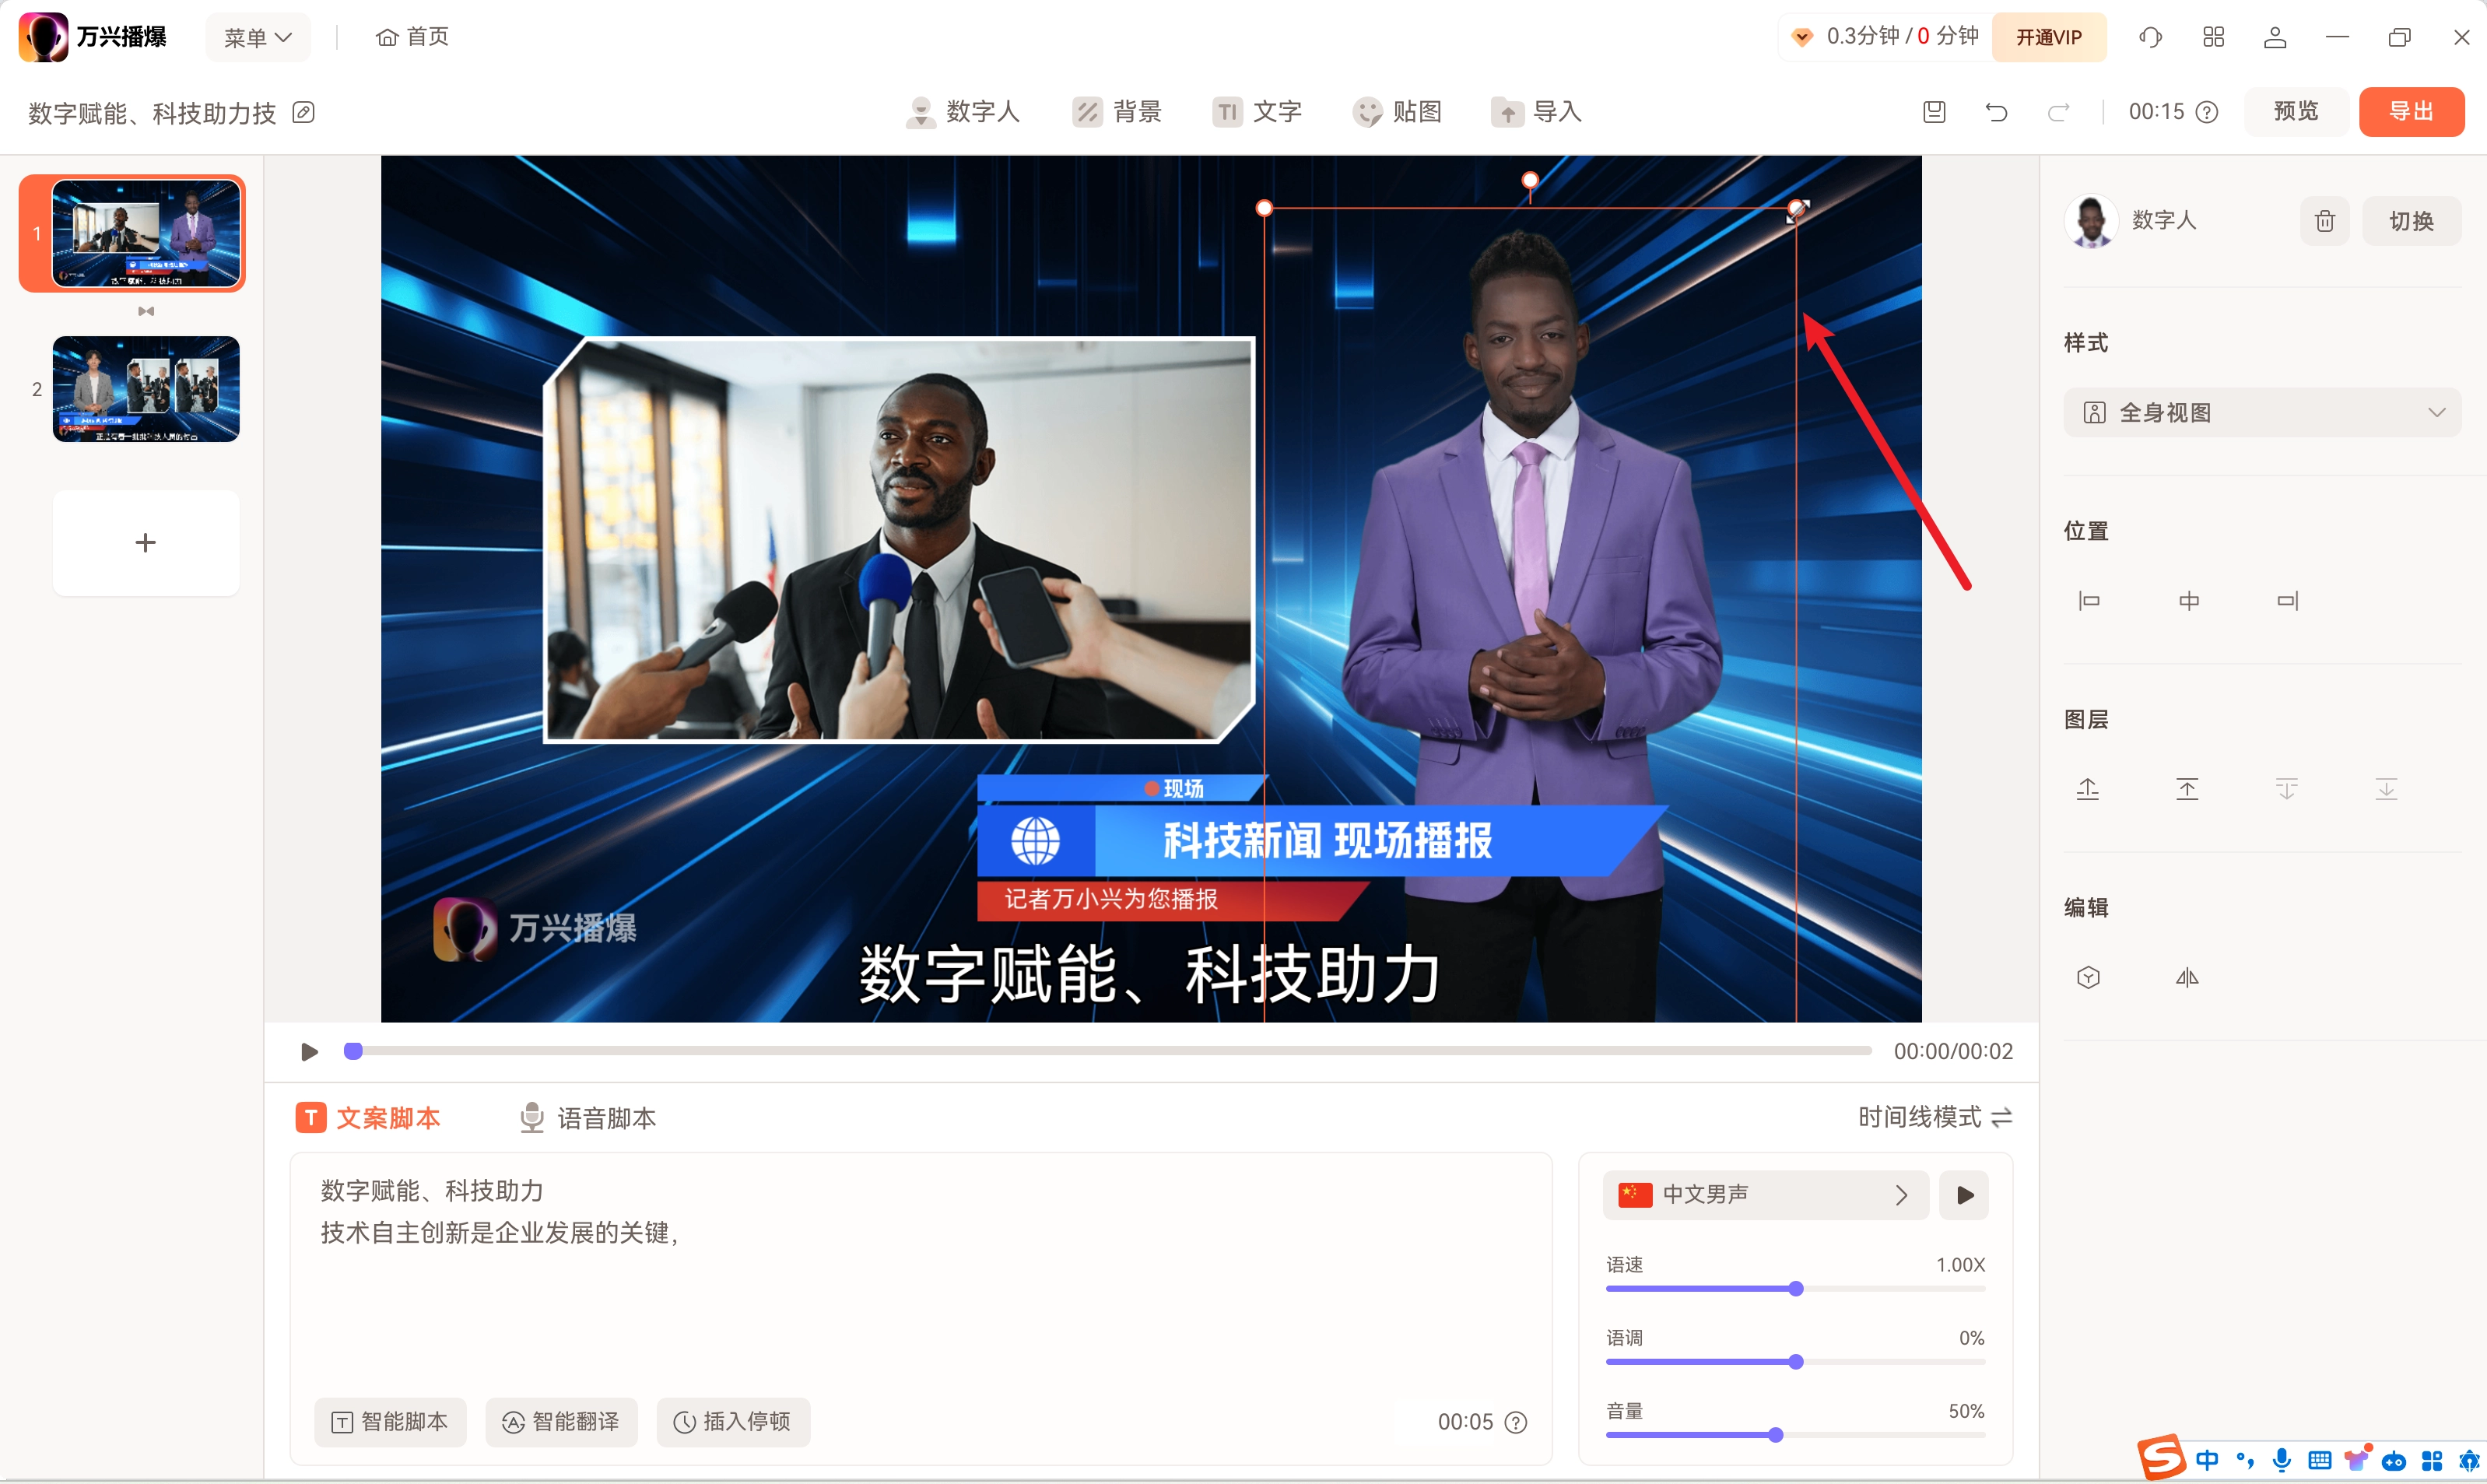The width and height of the screenshot is (2487, 1484).
Task: Switch to 语音脚本 tab
Action: click(588, 1118)
